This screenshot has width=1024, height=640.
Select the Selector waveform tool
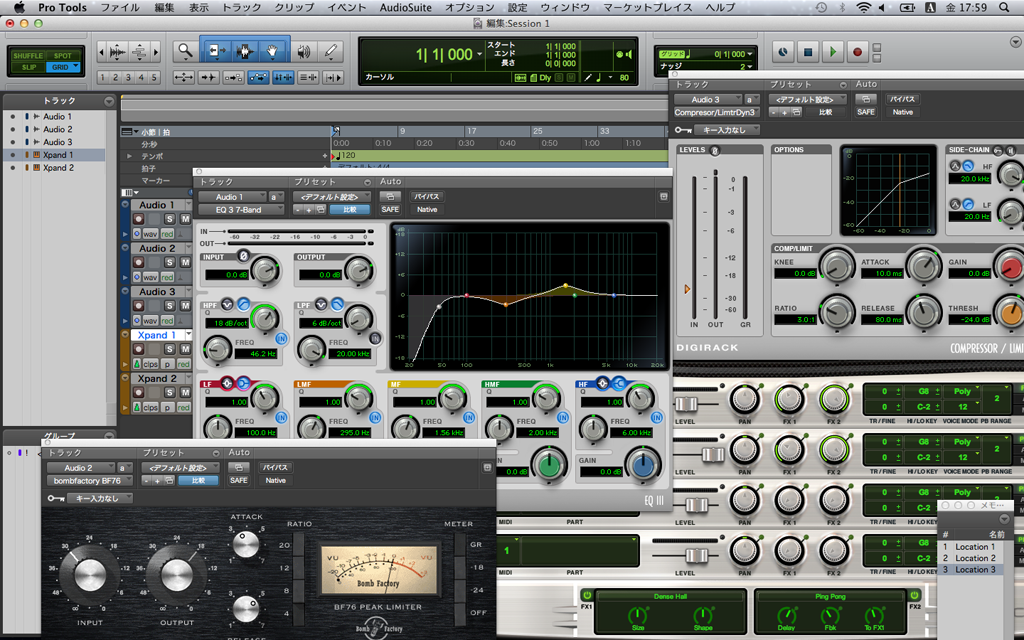click(x=245, y=51)
